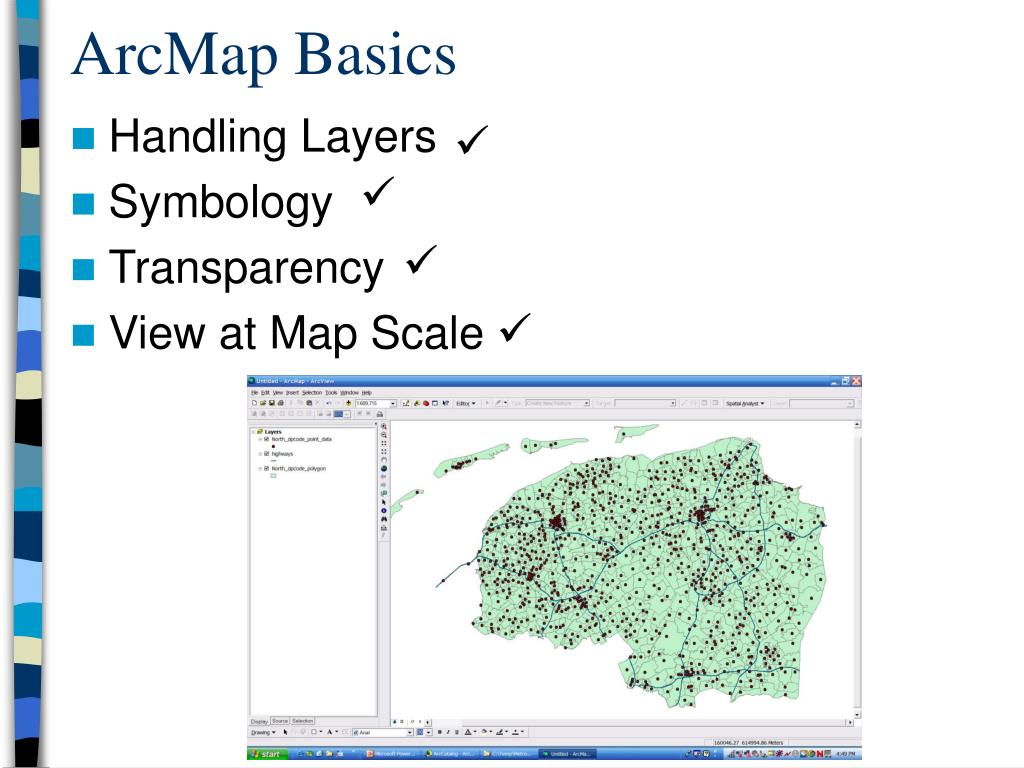Image resolution: width=1024 pixels, height=768 pixels.
Task: Open the Edit menu
Action: tap(265, 392)
